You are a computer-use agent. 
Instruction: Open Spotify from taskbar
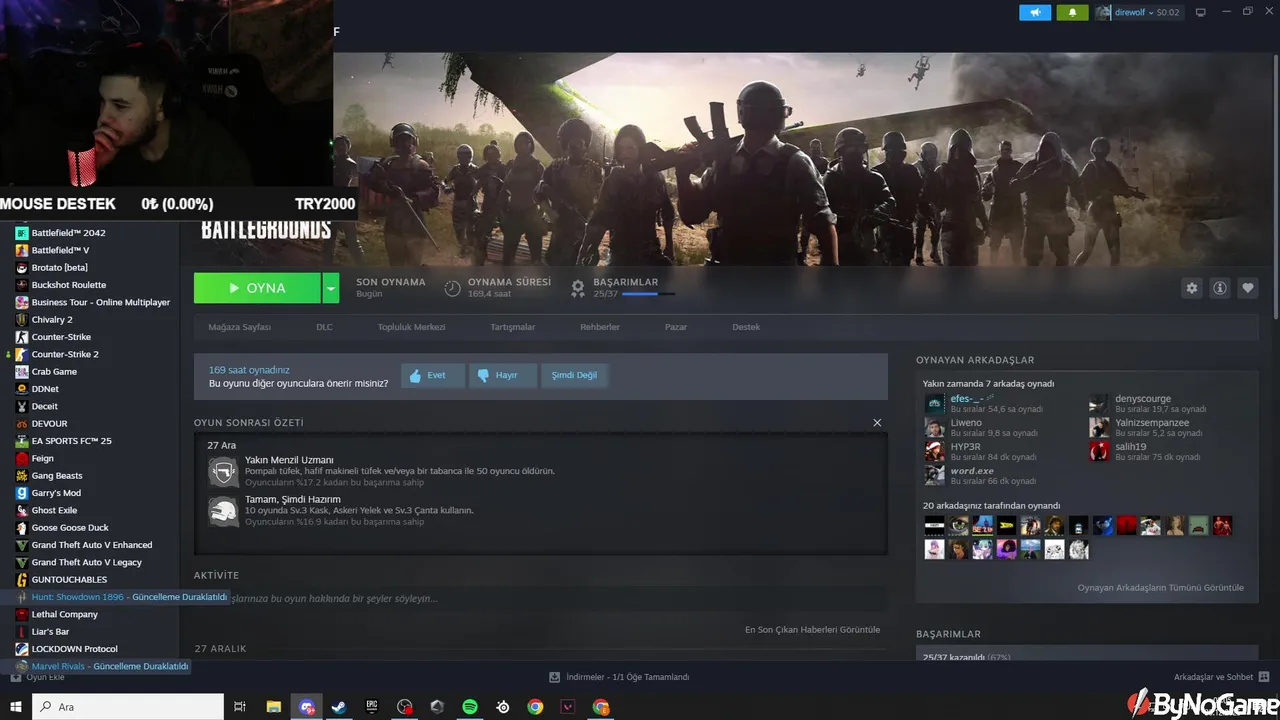point(470,707)
